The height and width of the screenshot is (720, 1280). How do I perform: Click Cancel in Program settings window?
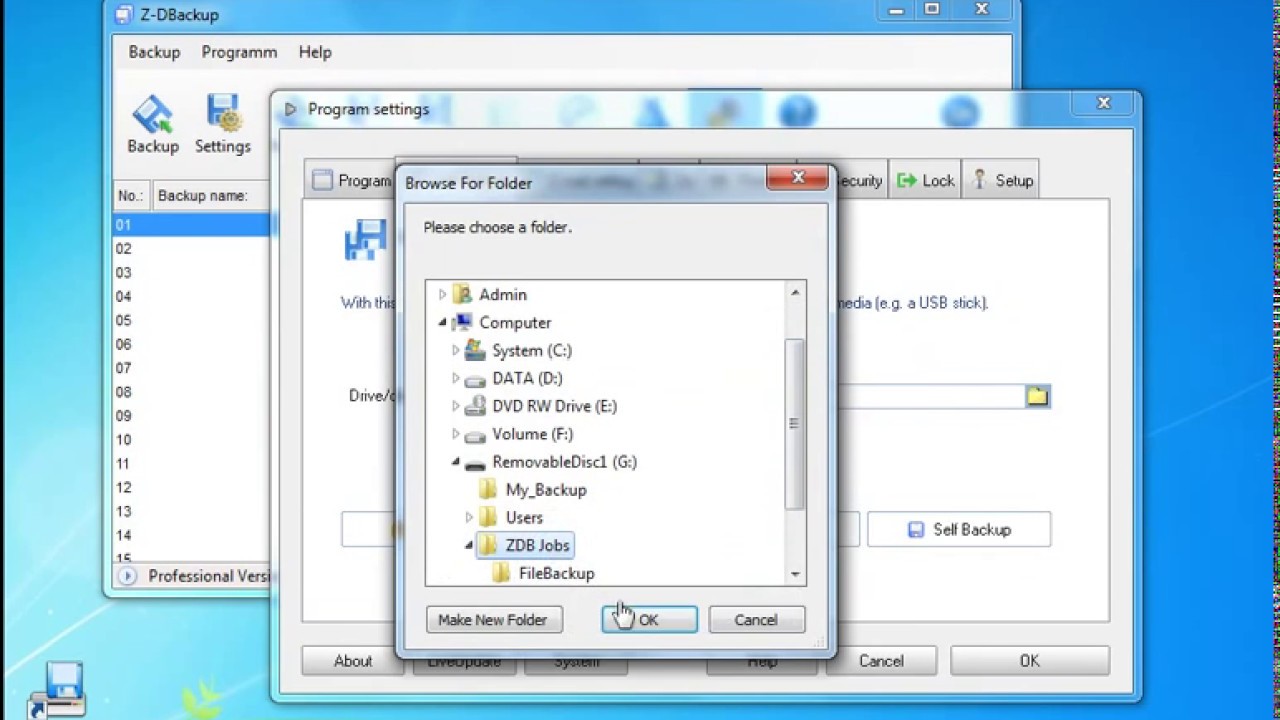coord(881,661)
